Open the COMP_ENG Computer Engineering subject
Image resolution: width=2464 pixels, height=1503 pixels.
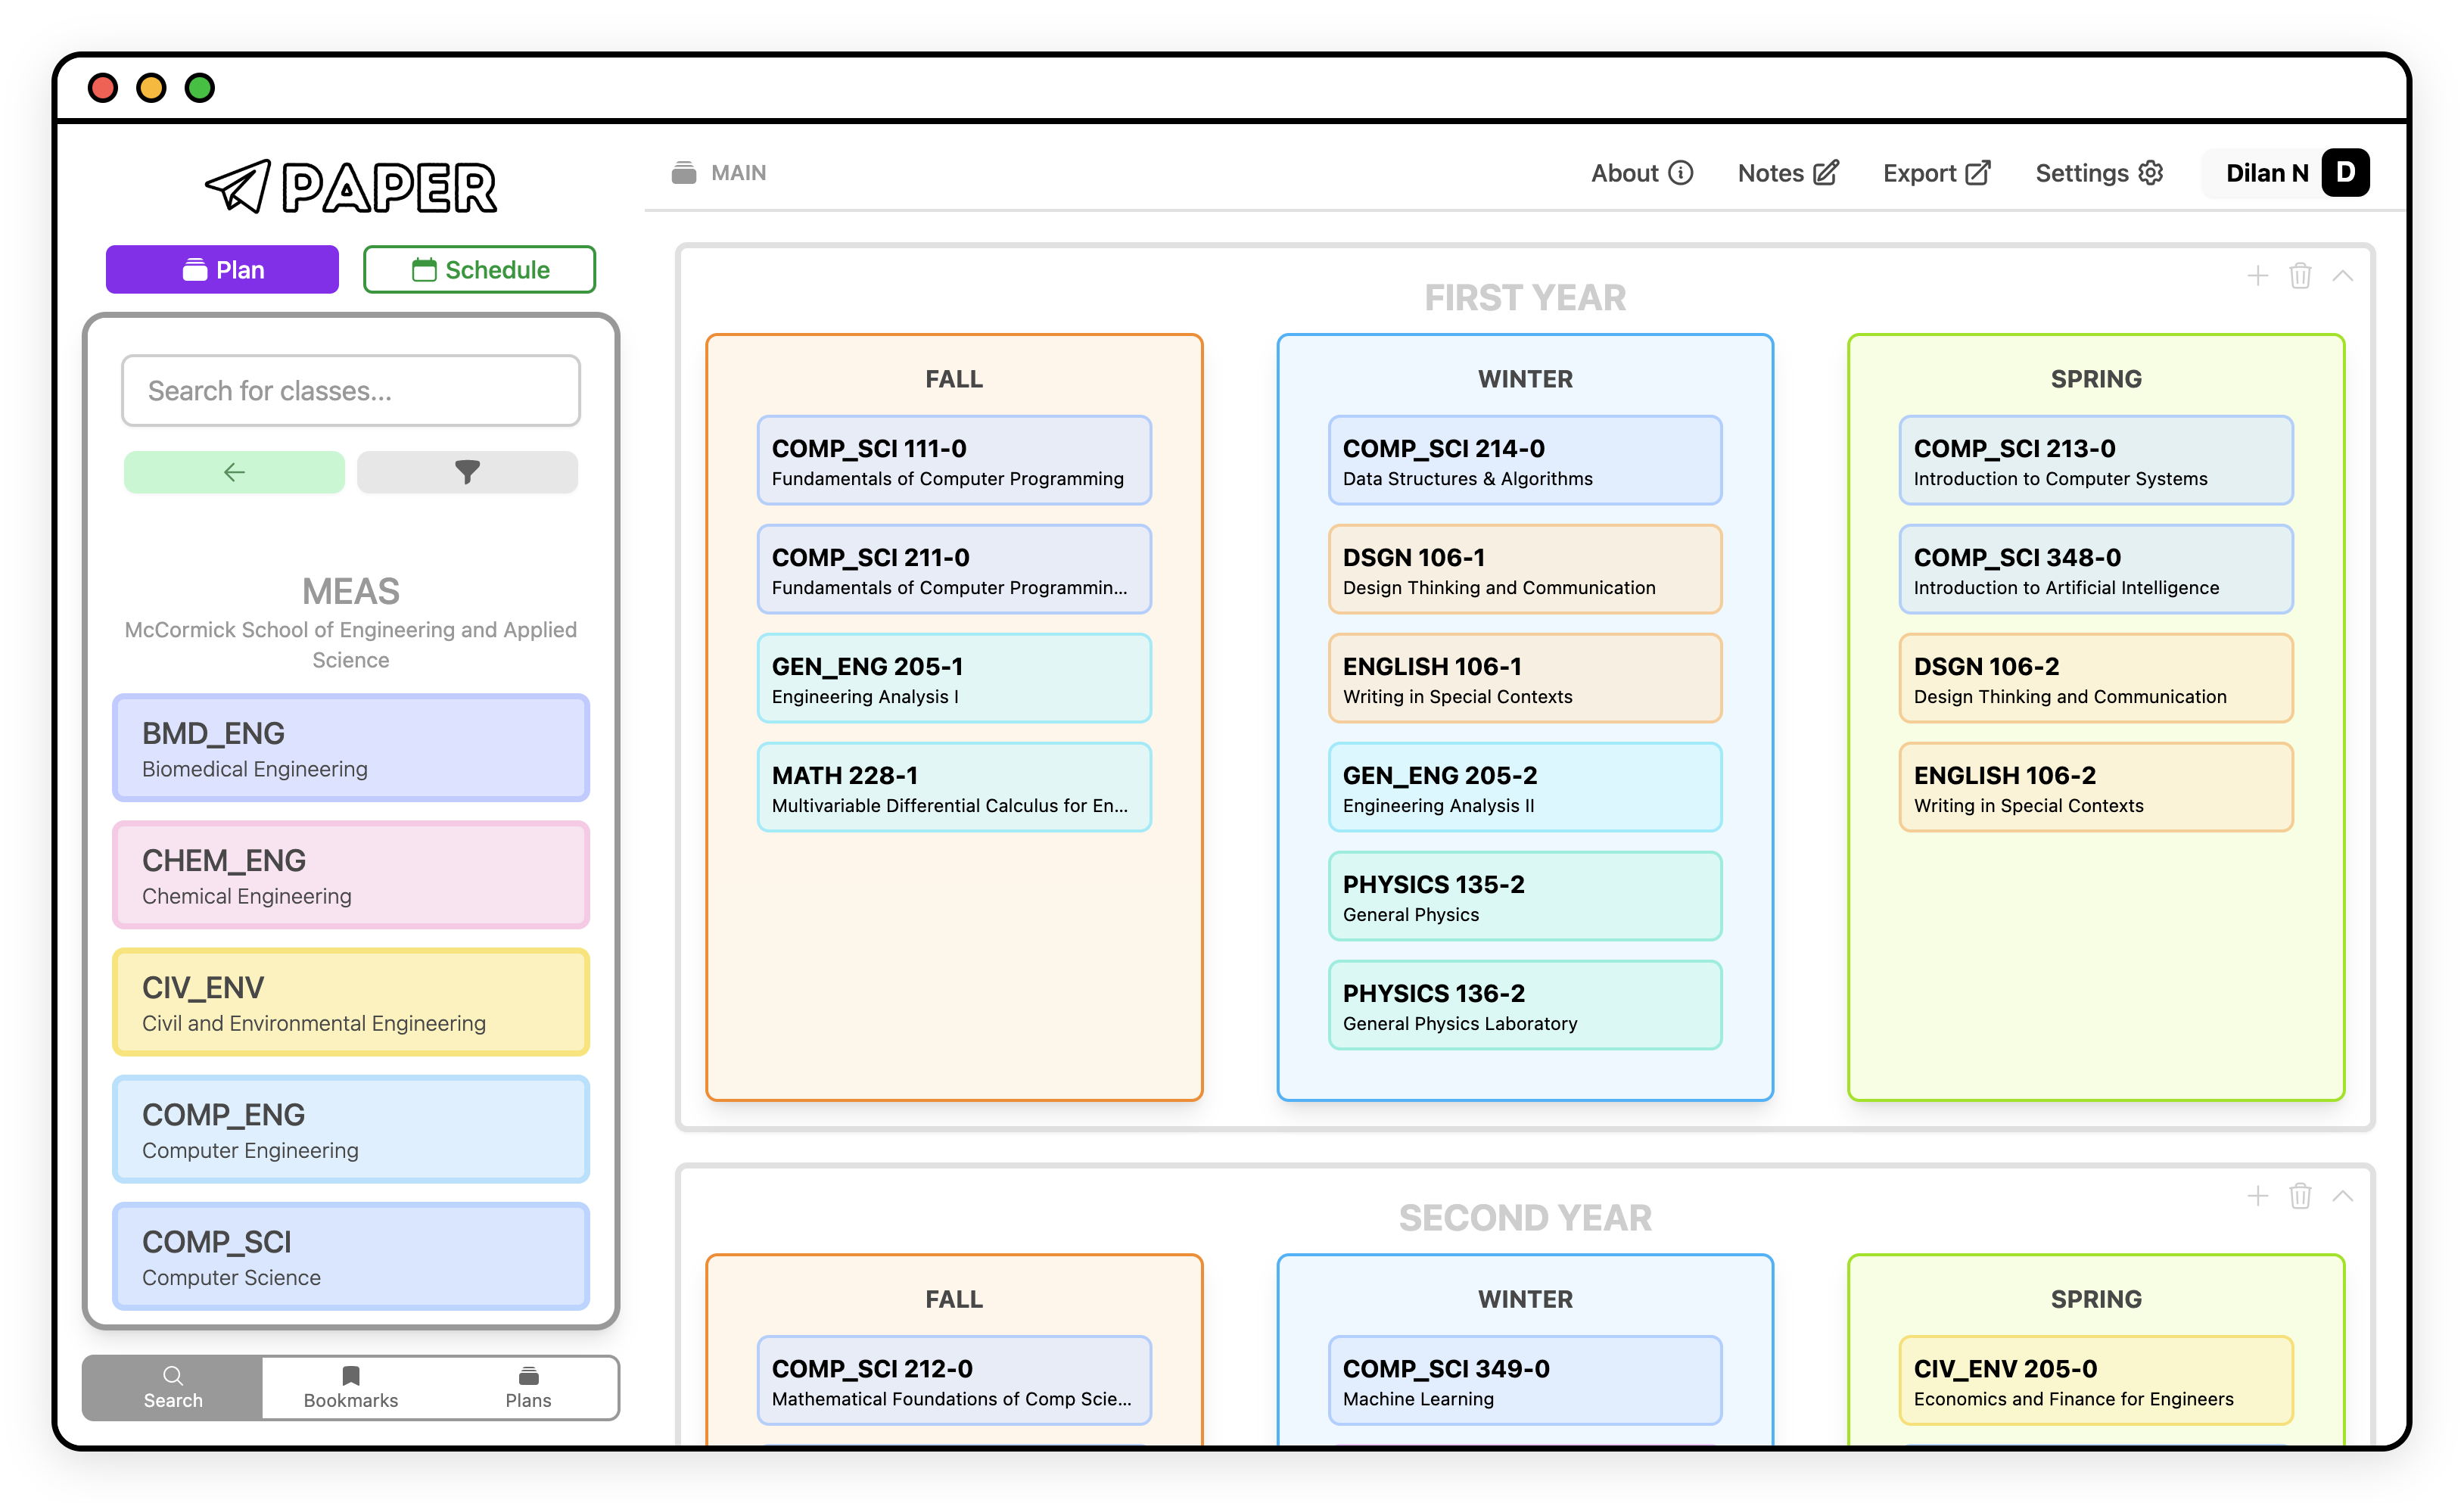351,1129
